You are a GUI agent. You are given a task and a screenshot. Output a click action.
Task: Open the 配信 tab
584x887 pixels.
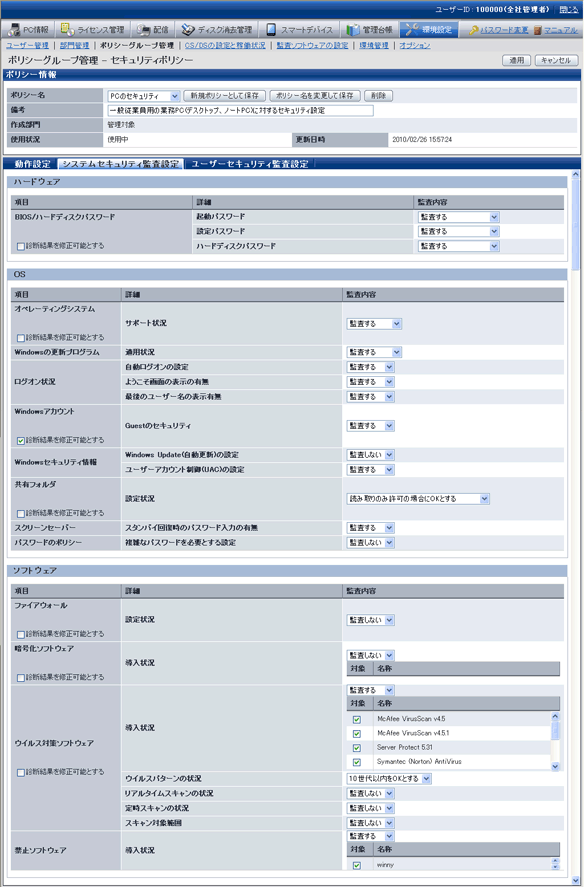[153, 29]
